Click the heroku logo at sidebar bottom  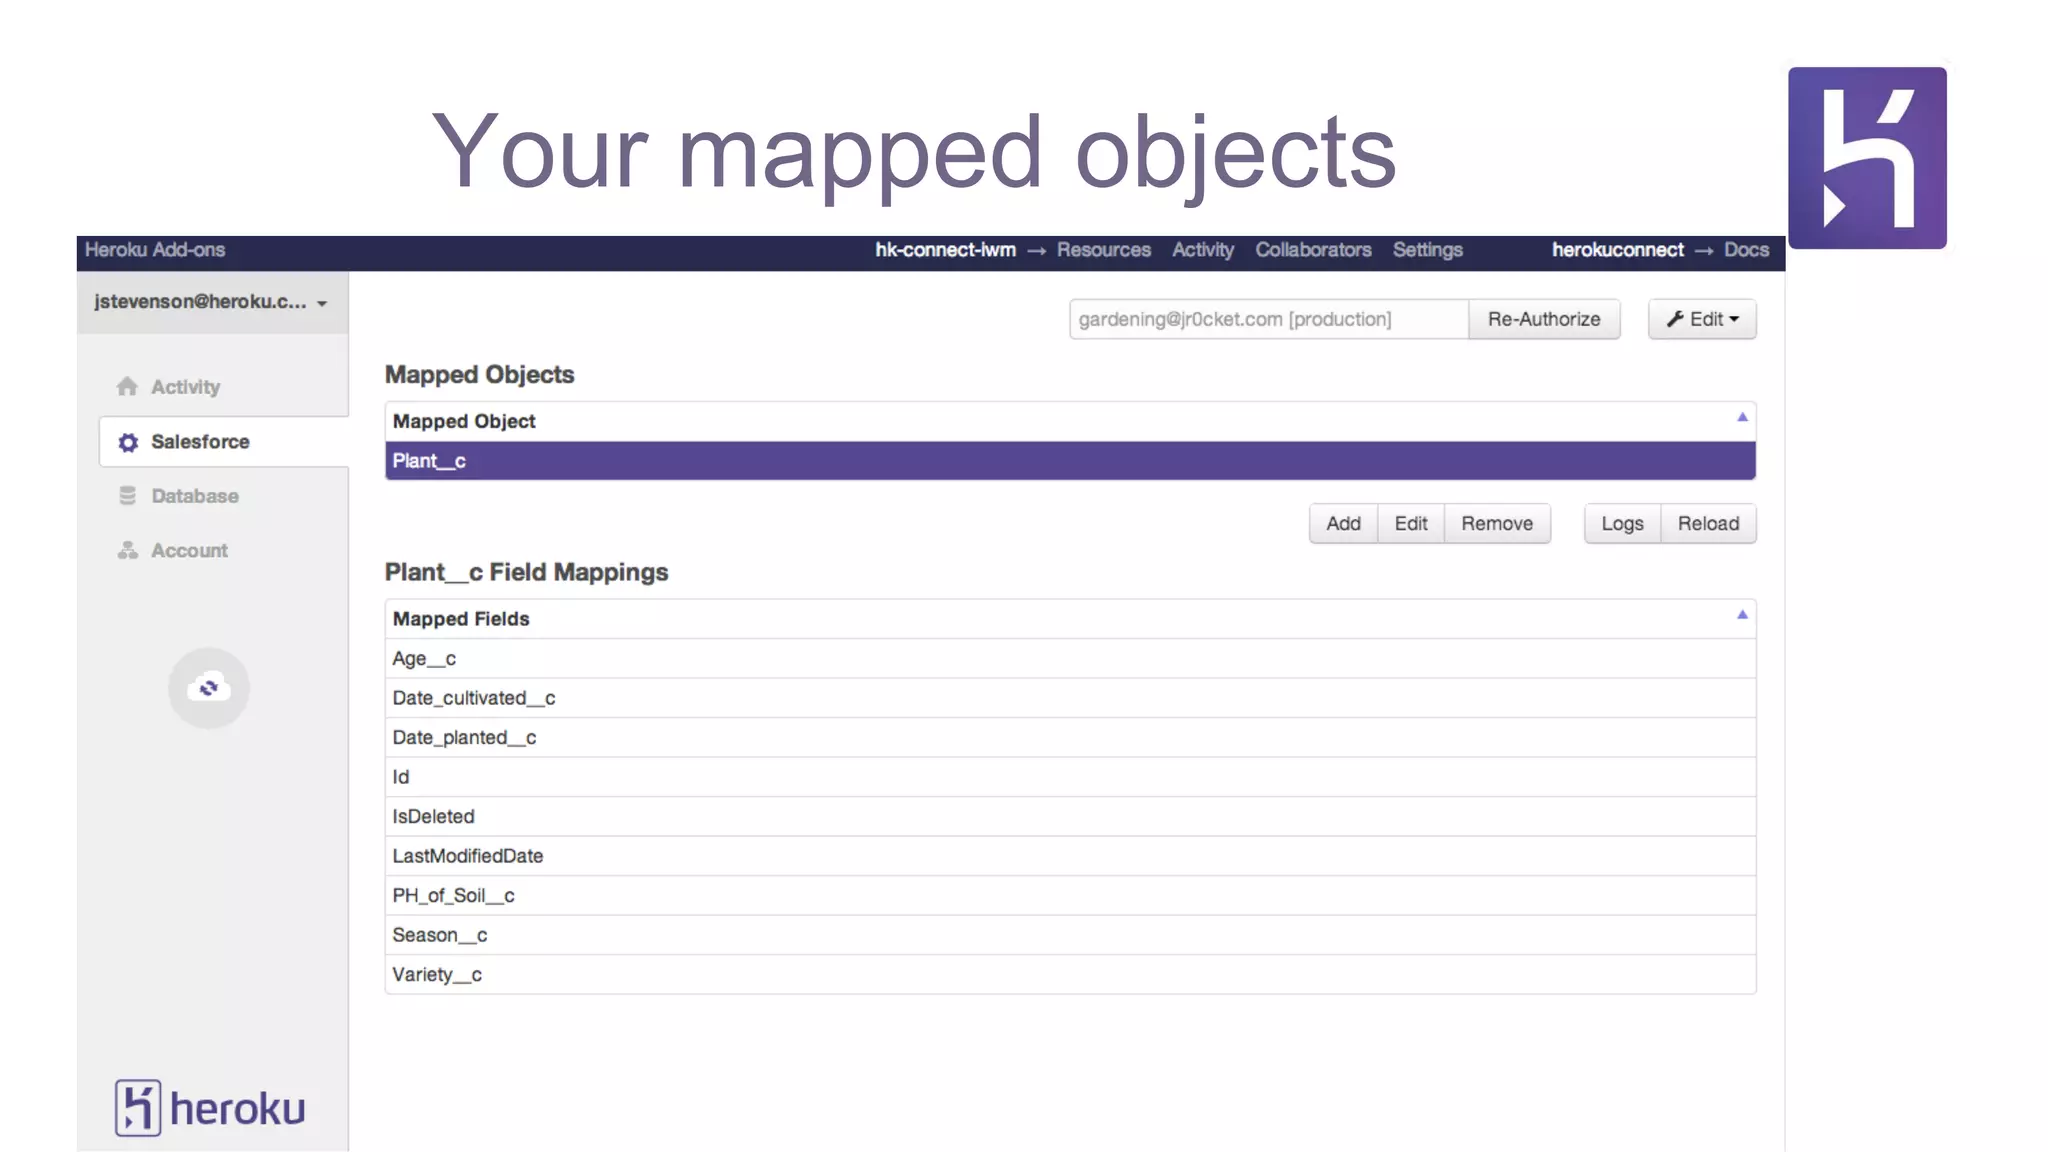(x=210, y=1108)
